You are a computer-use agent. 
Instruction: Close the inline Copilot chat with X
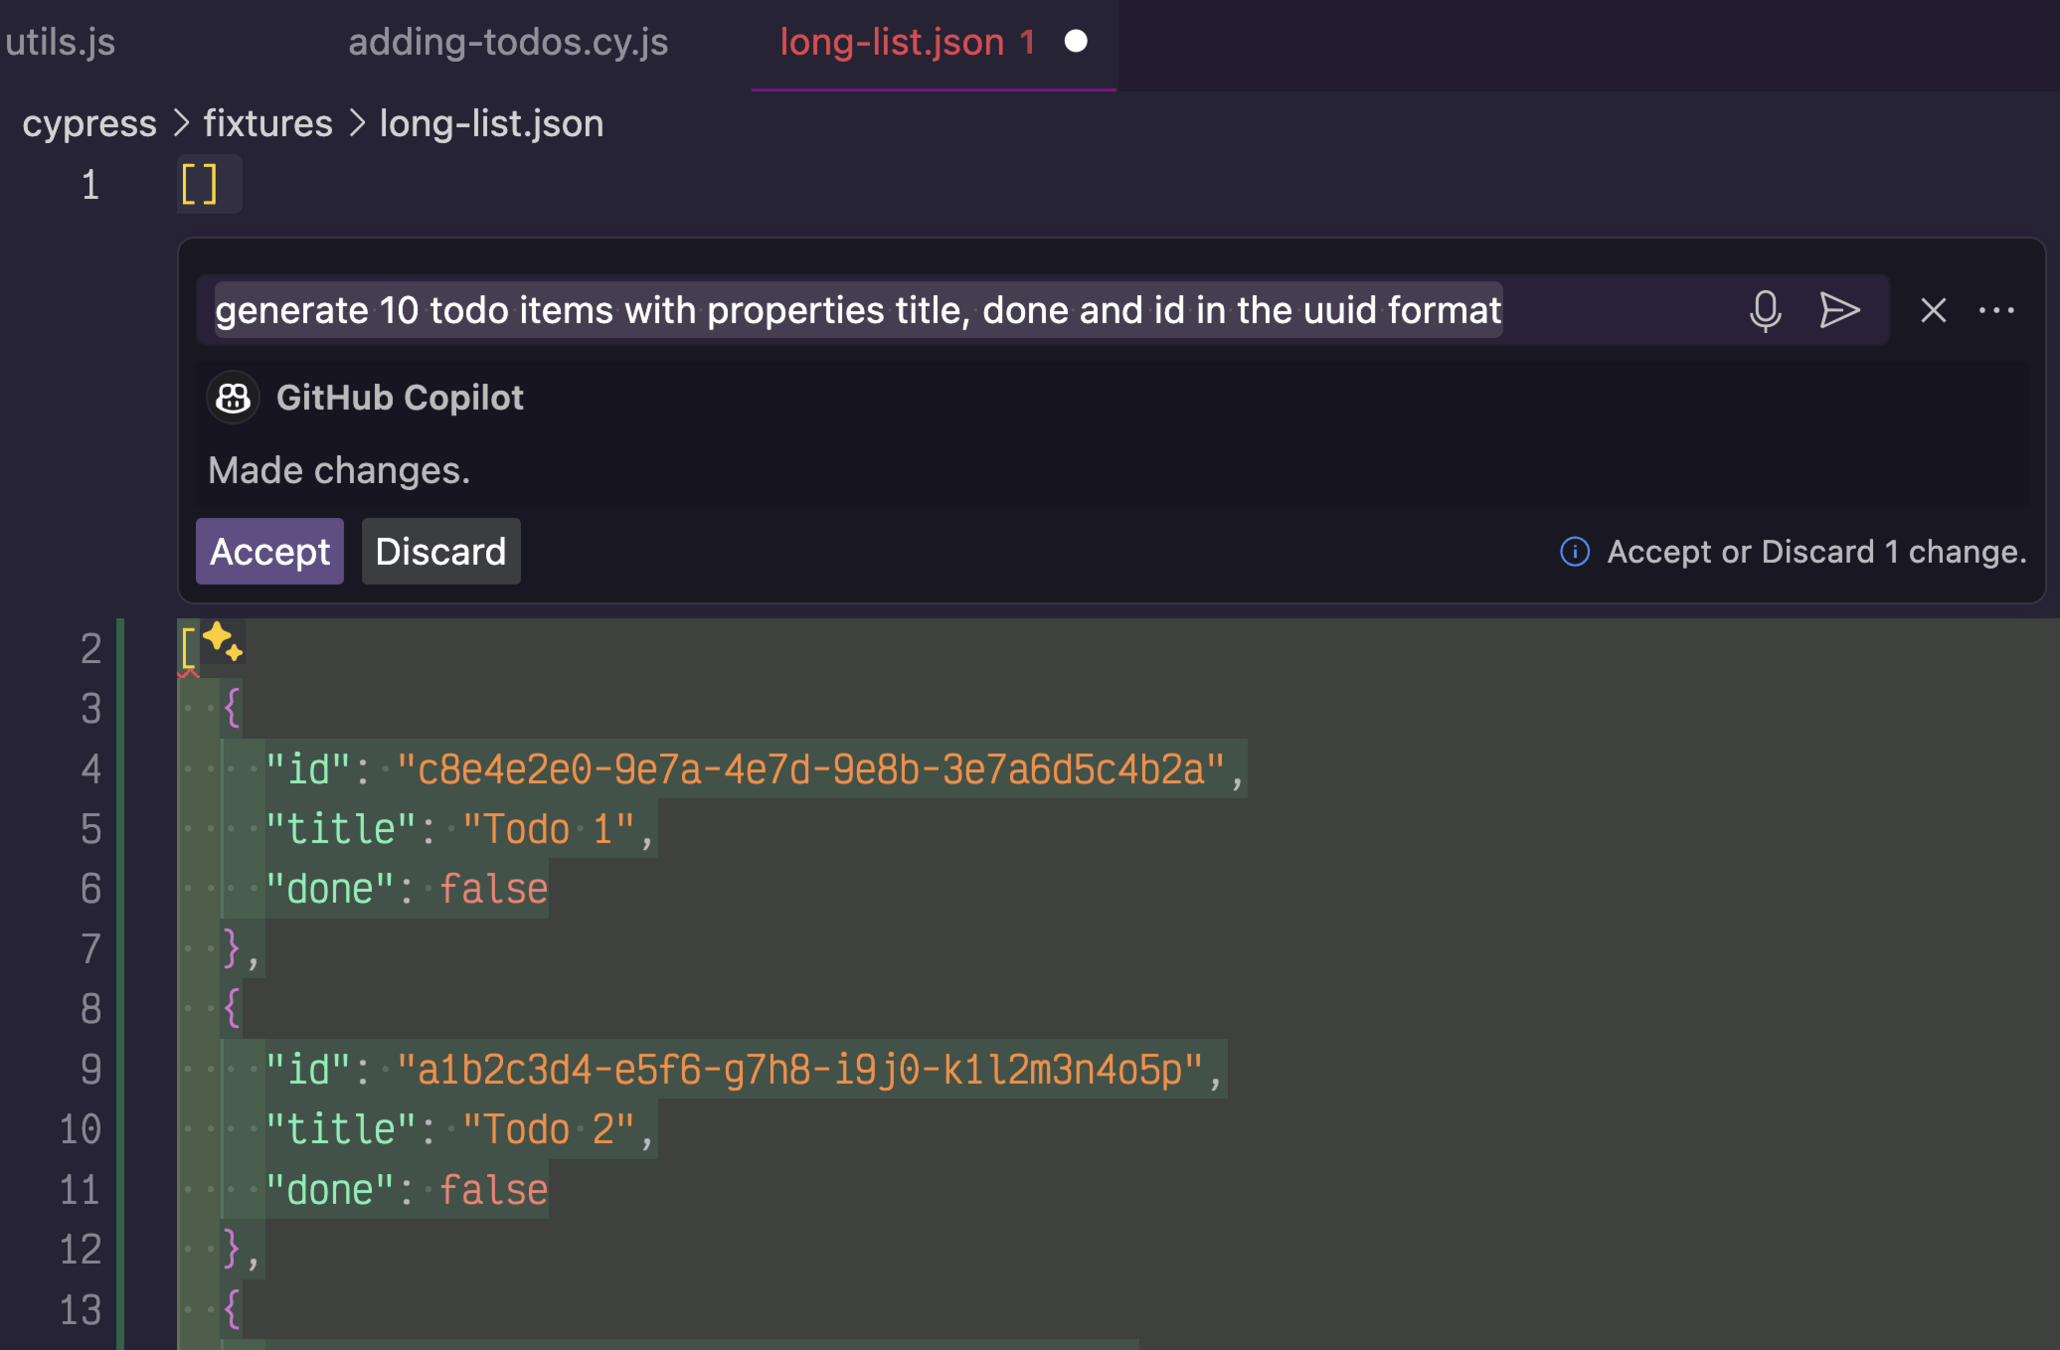click(x=1933, y=311)
